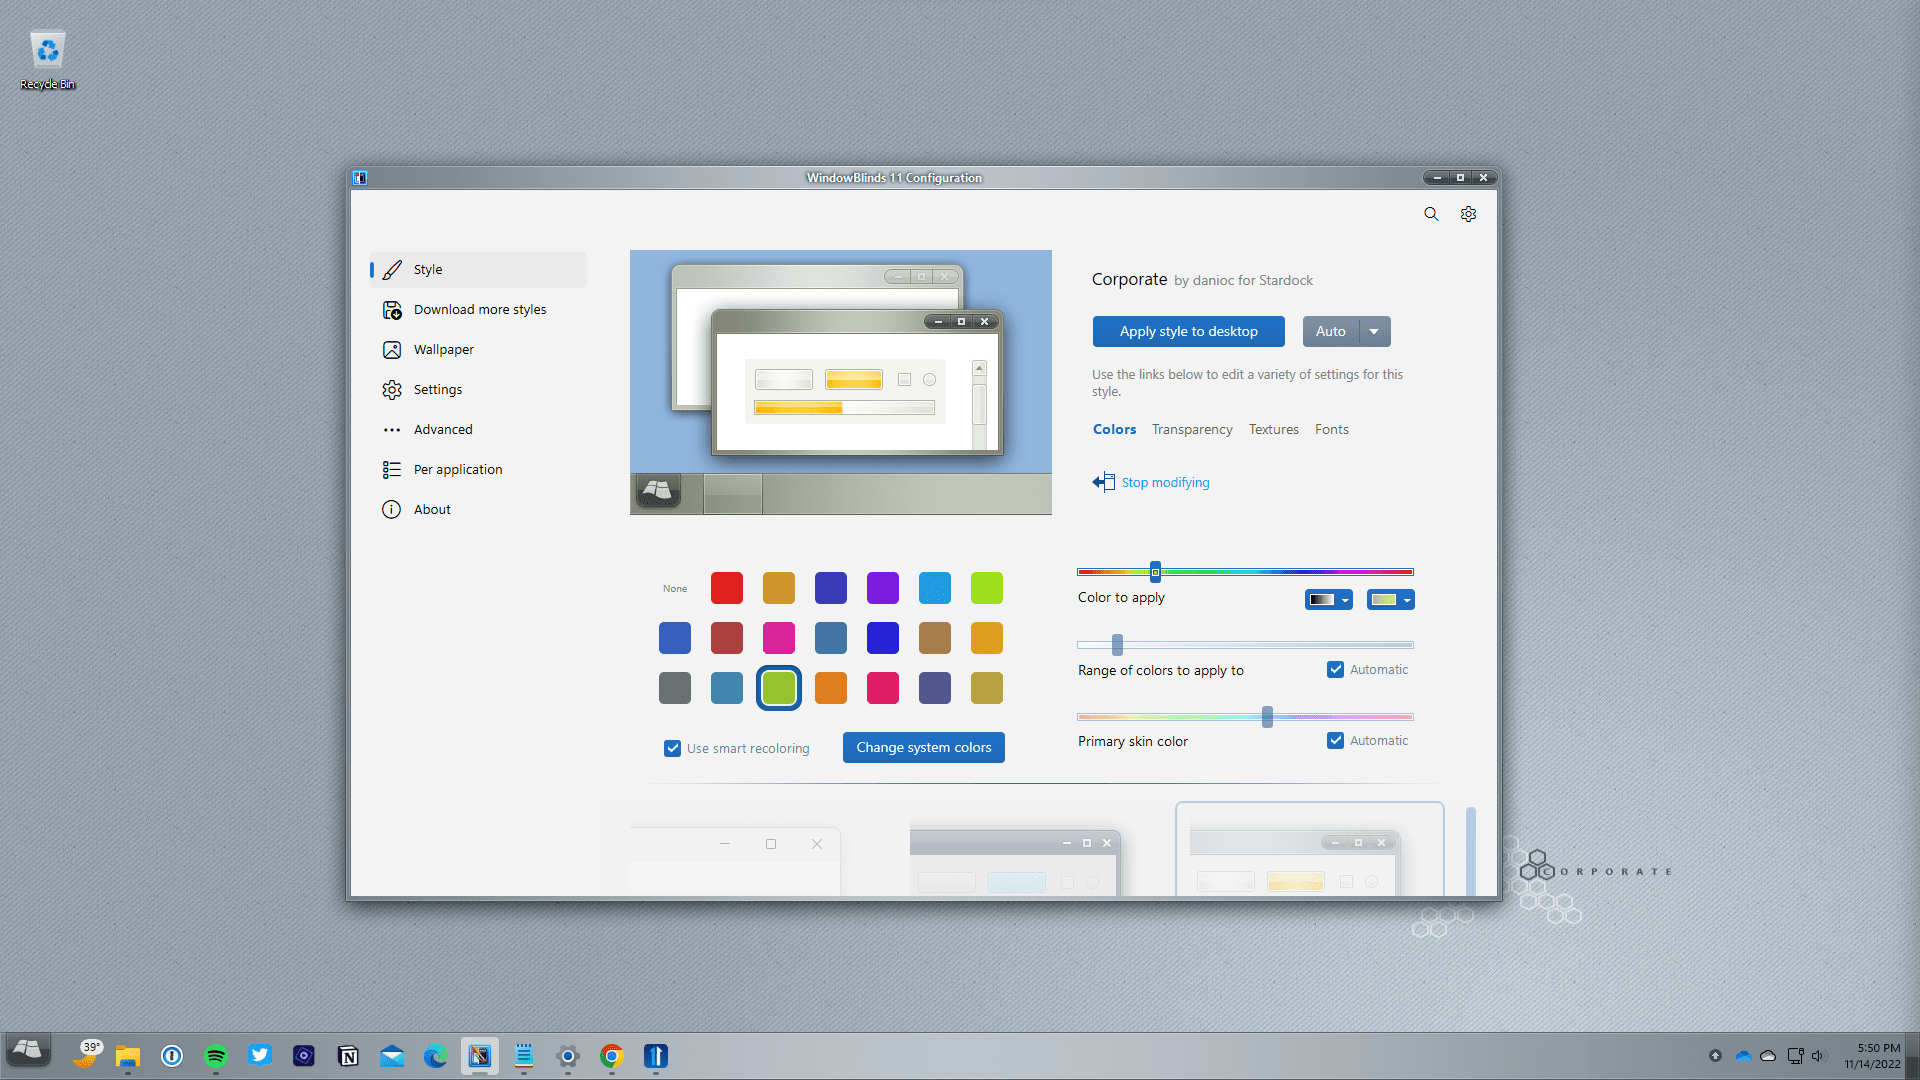Click the Stop modifying link

(1164, 482)
